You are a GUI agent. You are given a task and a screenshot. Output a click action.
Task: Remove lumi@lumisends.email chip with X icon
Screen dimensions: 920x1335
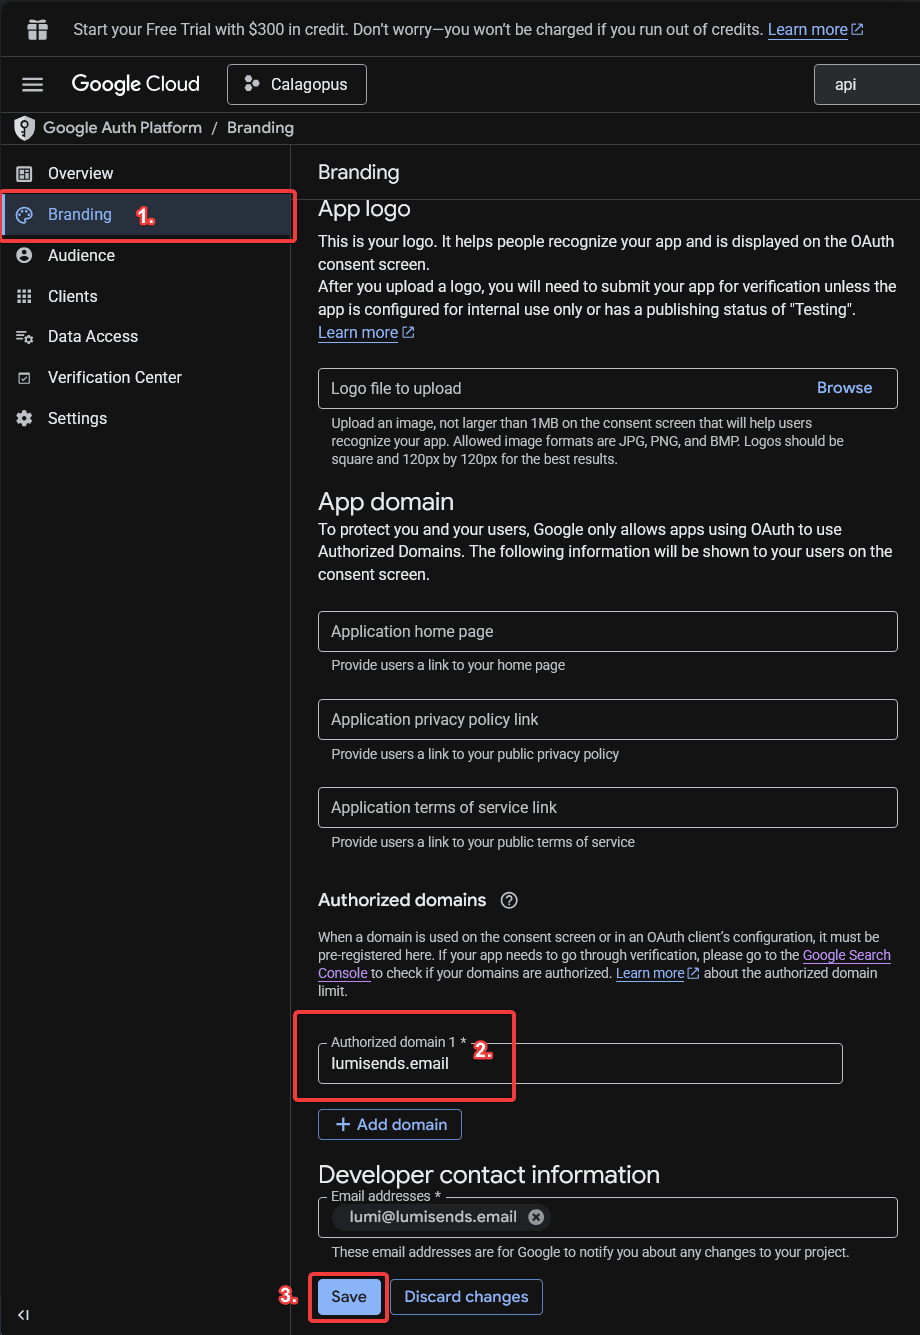pos(536,1217)
